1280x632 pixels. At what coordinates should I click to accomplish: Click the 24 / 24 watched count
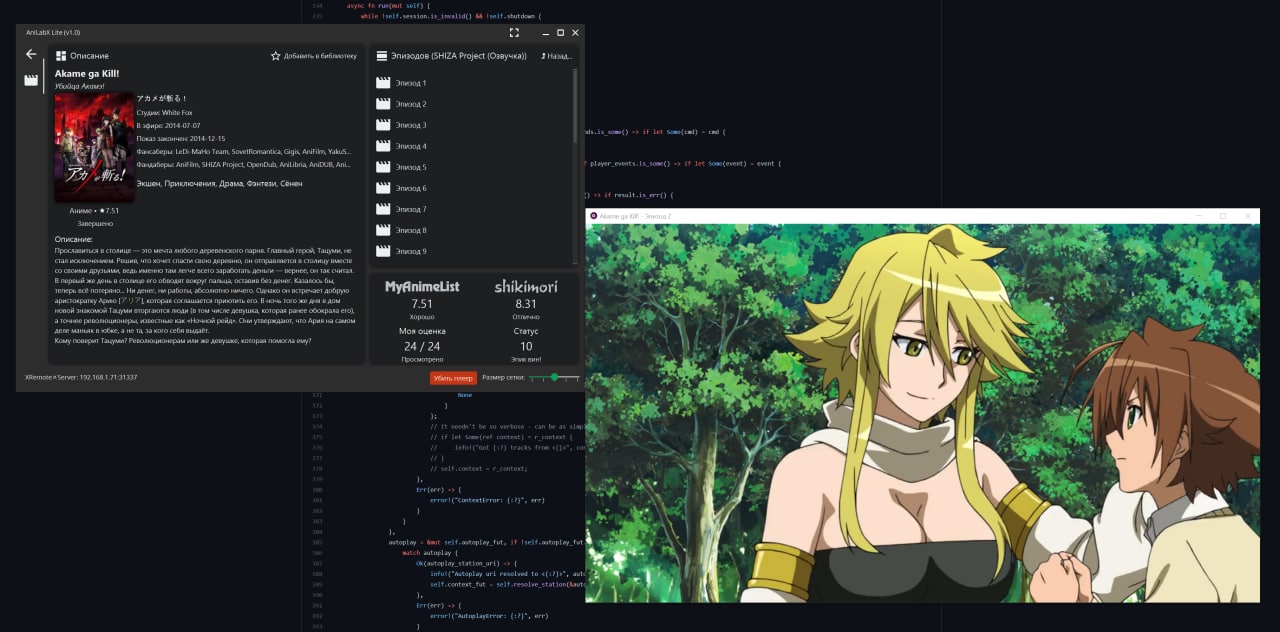pos(422,346)
